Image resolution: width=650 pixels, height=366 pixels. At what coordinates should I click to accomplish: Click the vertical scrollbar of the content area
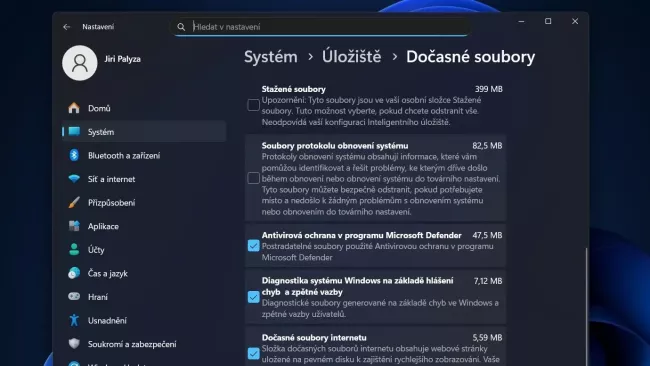click(x=586, y=307)
